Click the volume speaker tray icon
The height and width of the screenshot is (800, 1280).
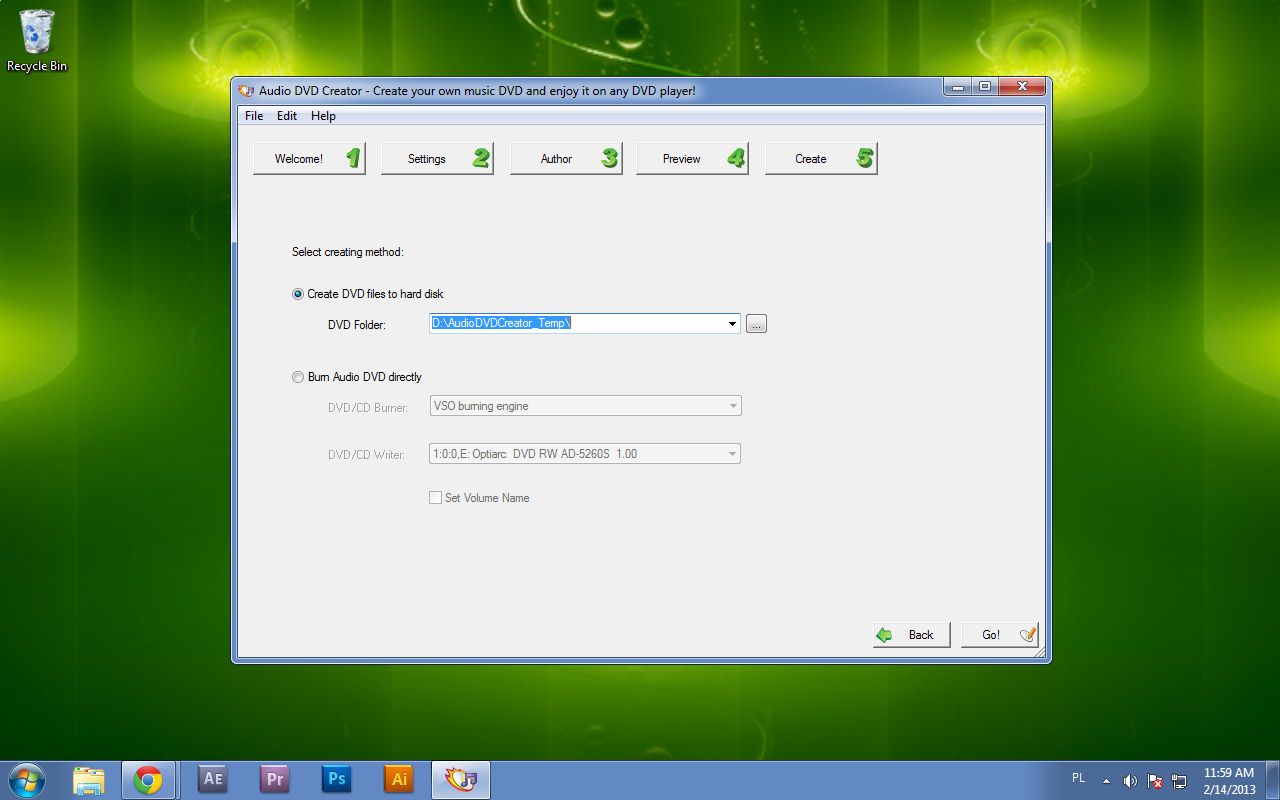point(1130,780)
